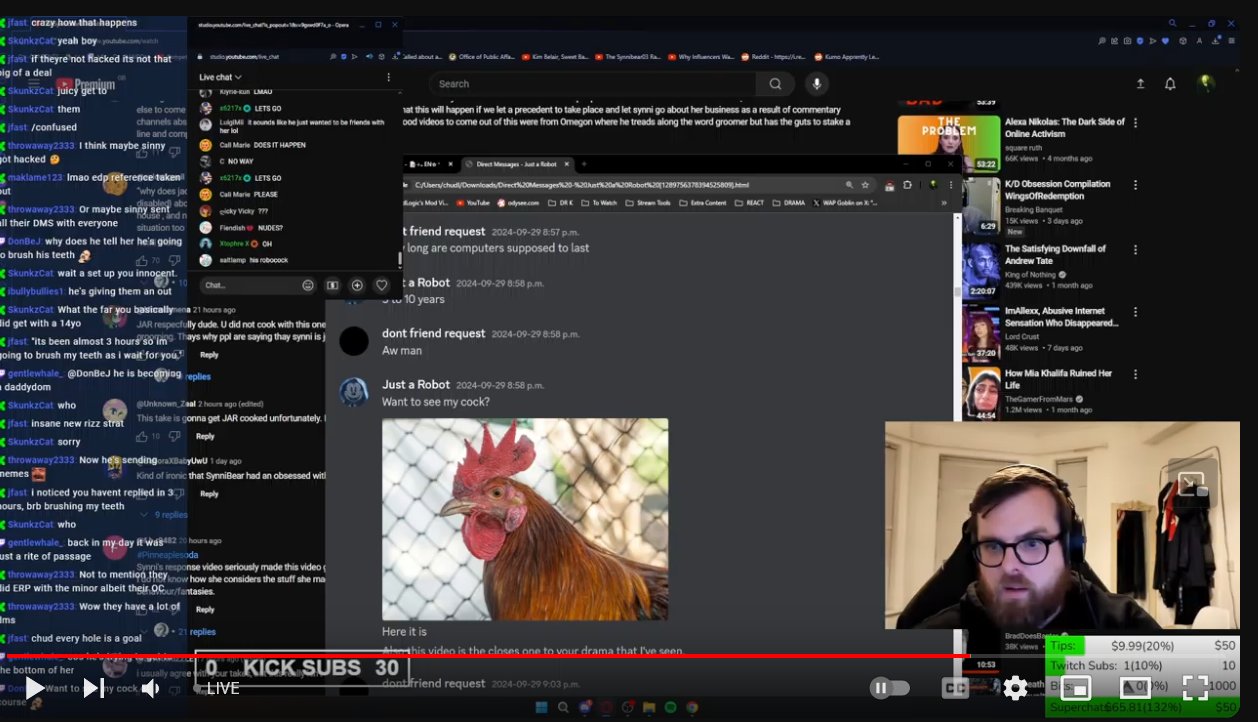This screenshot has height=722, width=1258.
Task: Open the WAP Goblin on X bookmark
Action: (844, 203)
